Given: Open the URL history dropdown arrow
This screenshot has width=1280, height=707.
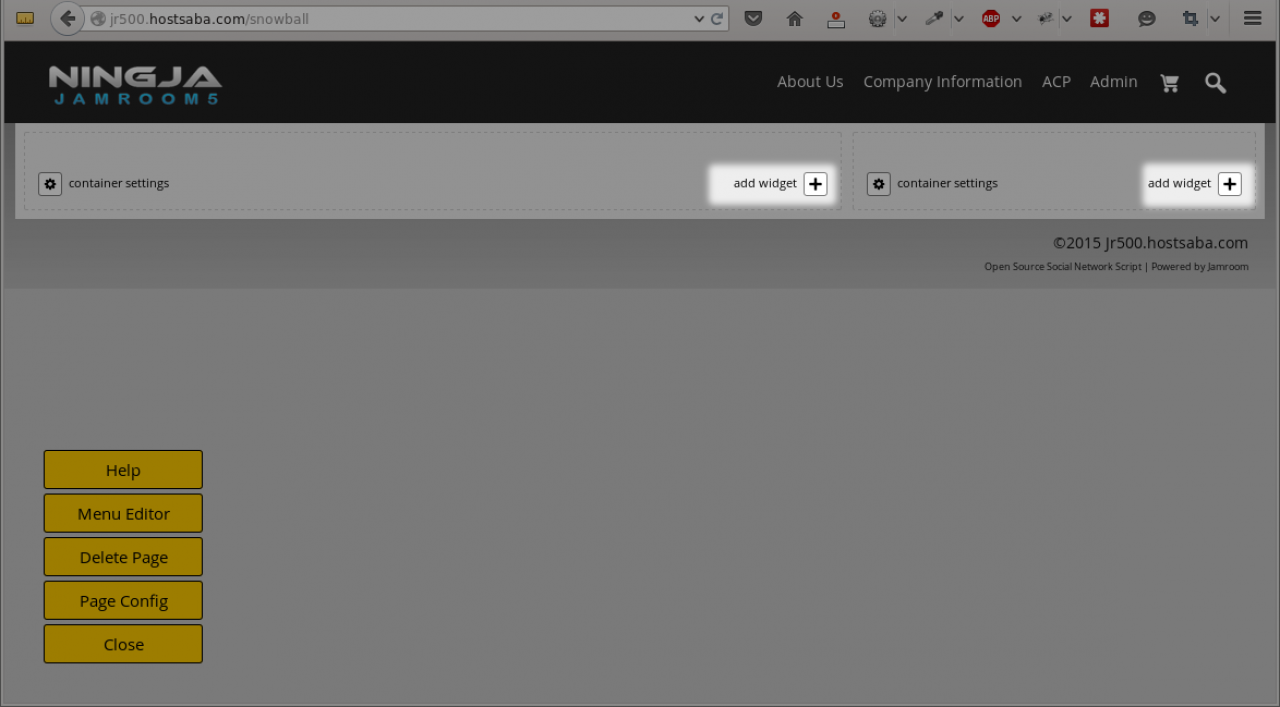Looking at the screenshot, I should (x=699, y=18).
